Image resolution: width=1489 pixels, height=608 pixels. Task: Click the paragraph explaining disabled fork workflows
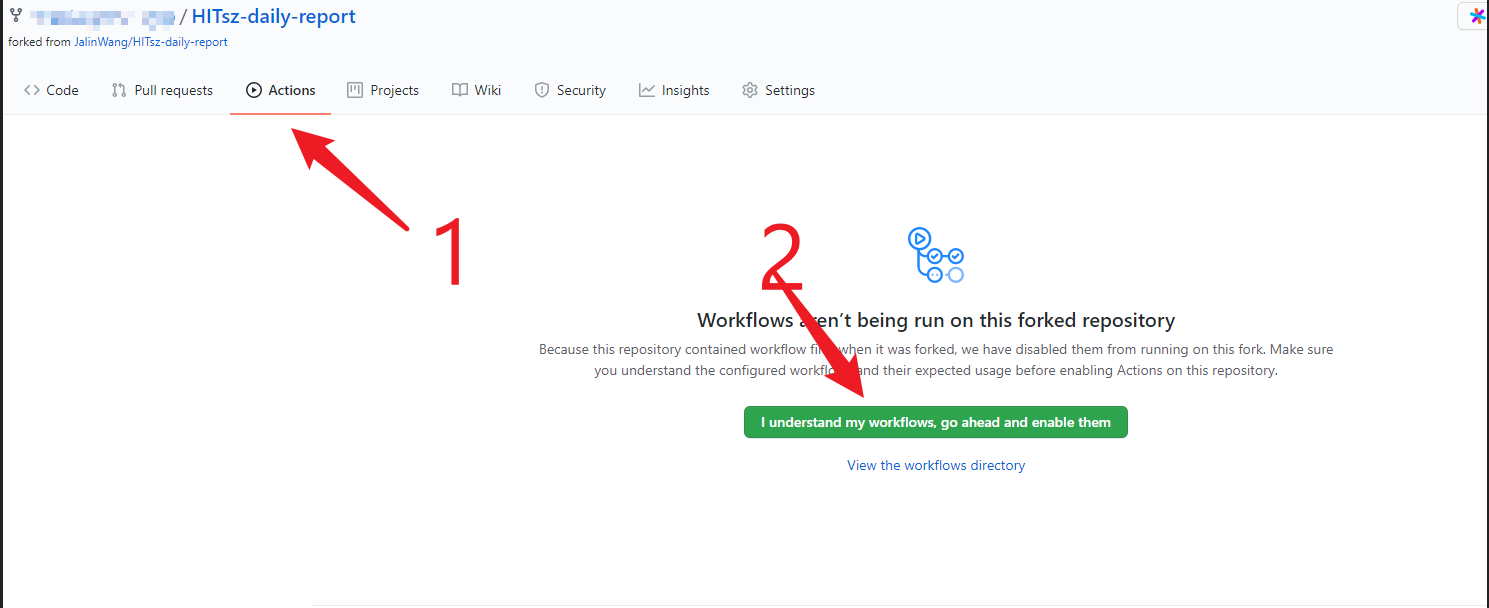click(936, 360)
